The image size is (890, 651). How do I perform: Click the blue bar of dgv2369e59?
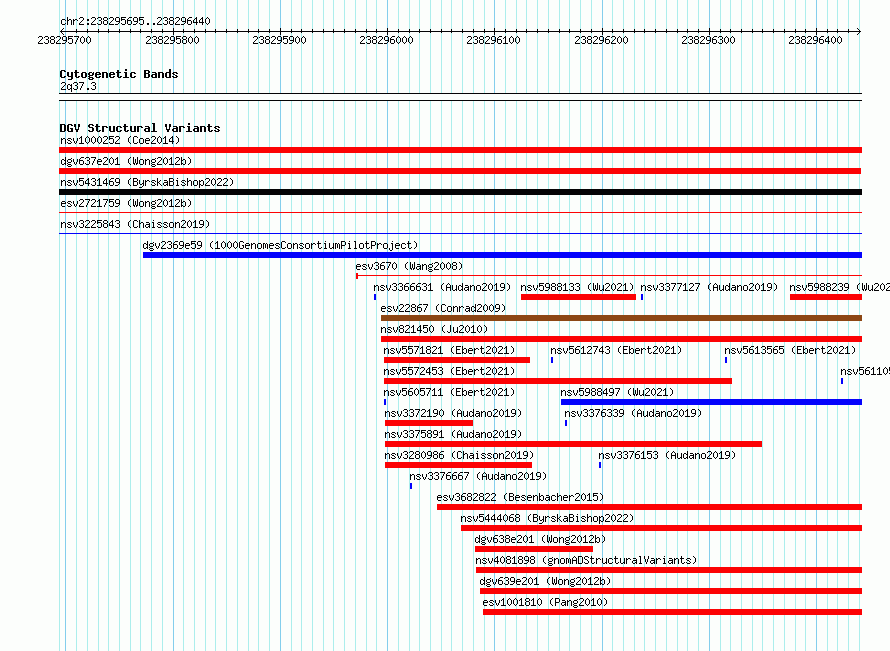click(x=502, y=255)
